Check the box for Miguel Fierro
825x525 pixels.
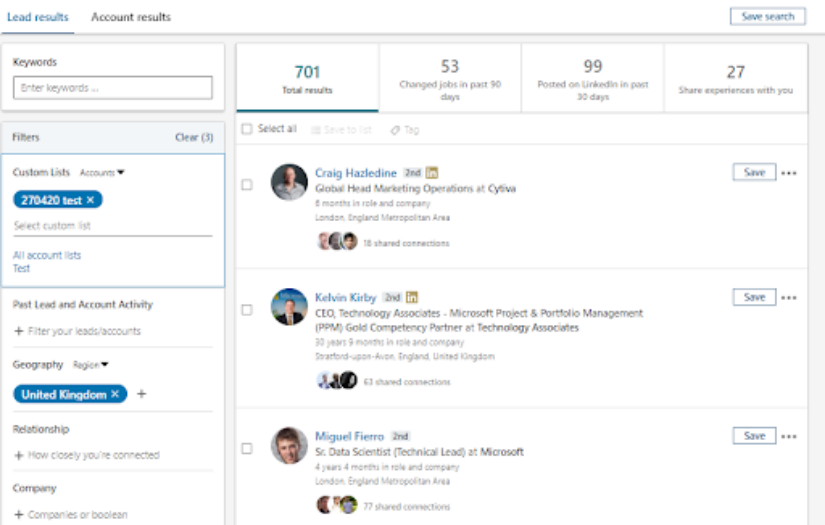pos(247,448)
